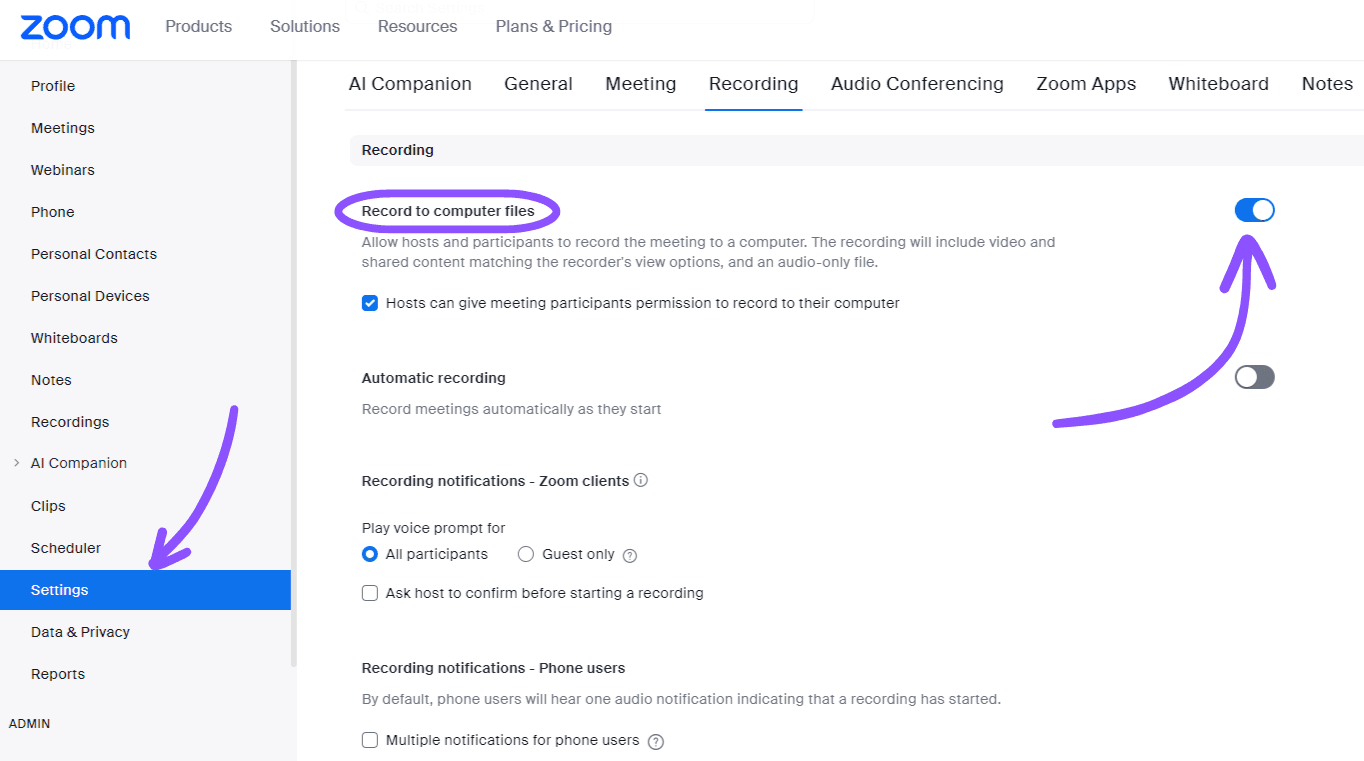Select the Guest only voice prompt option
Image resolution: width=1364 pixels, height=761 pixels.
point(526,554)
